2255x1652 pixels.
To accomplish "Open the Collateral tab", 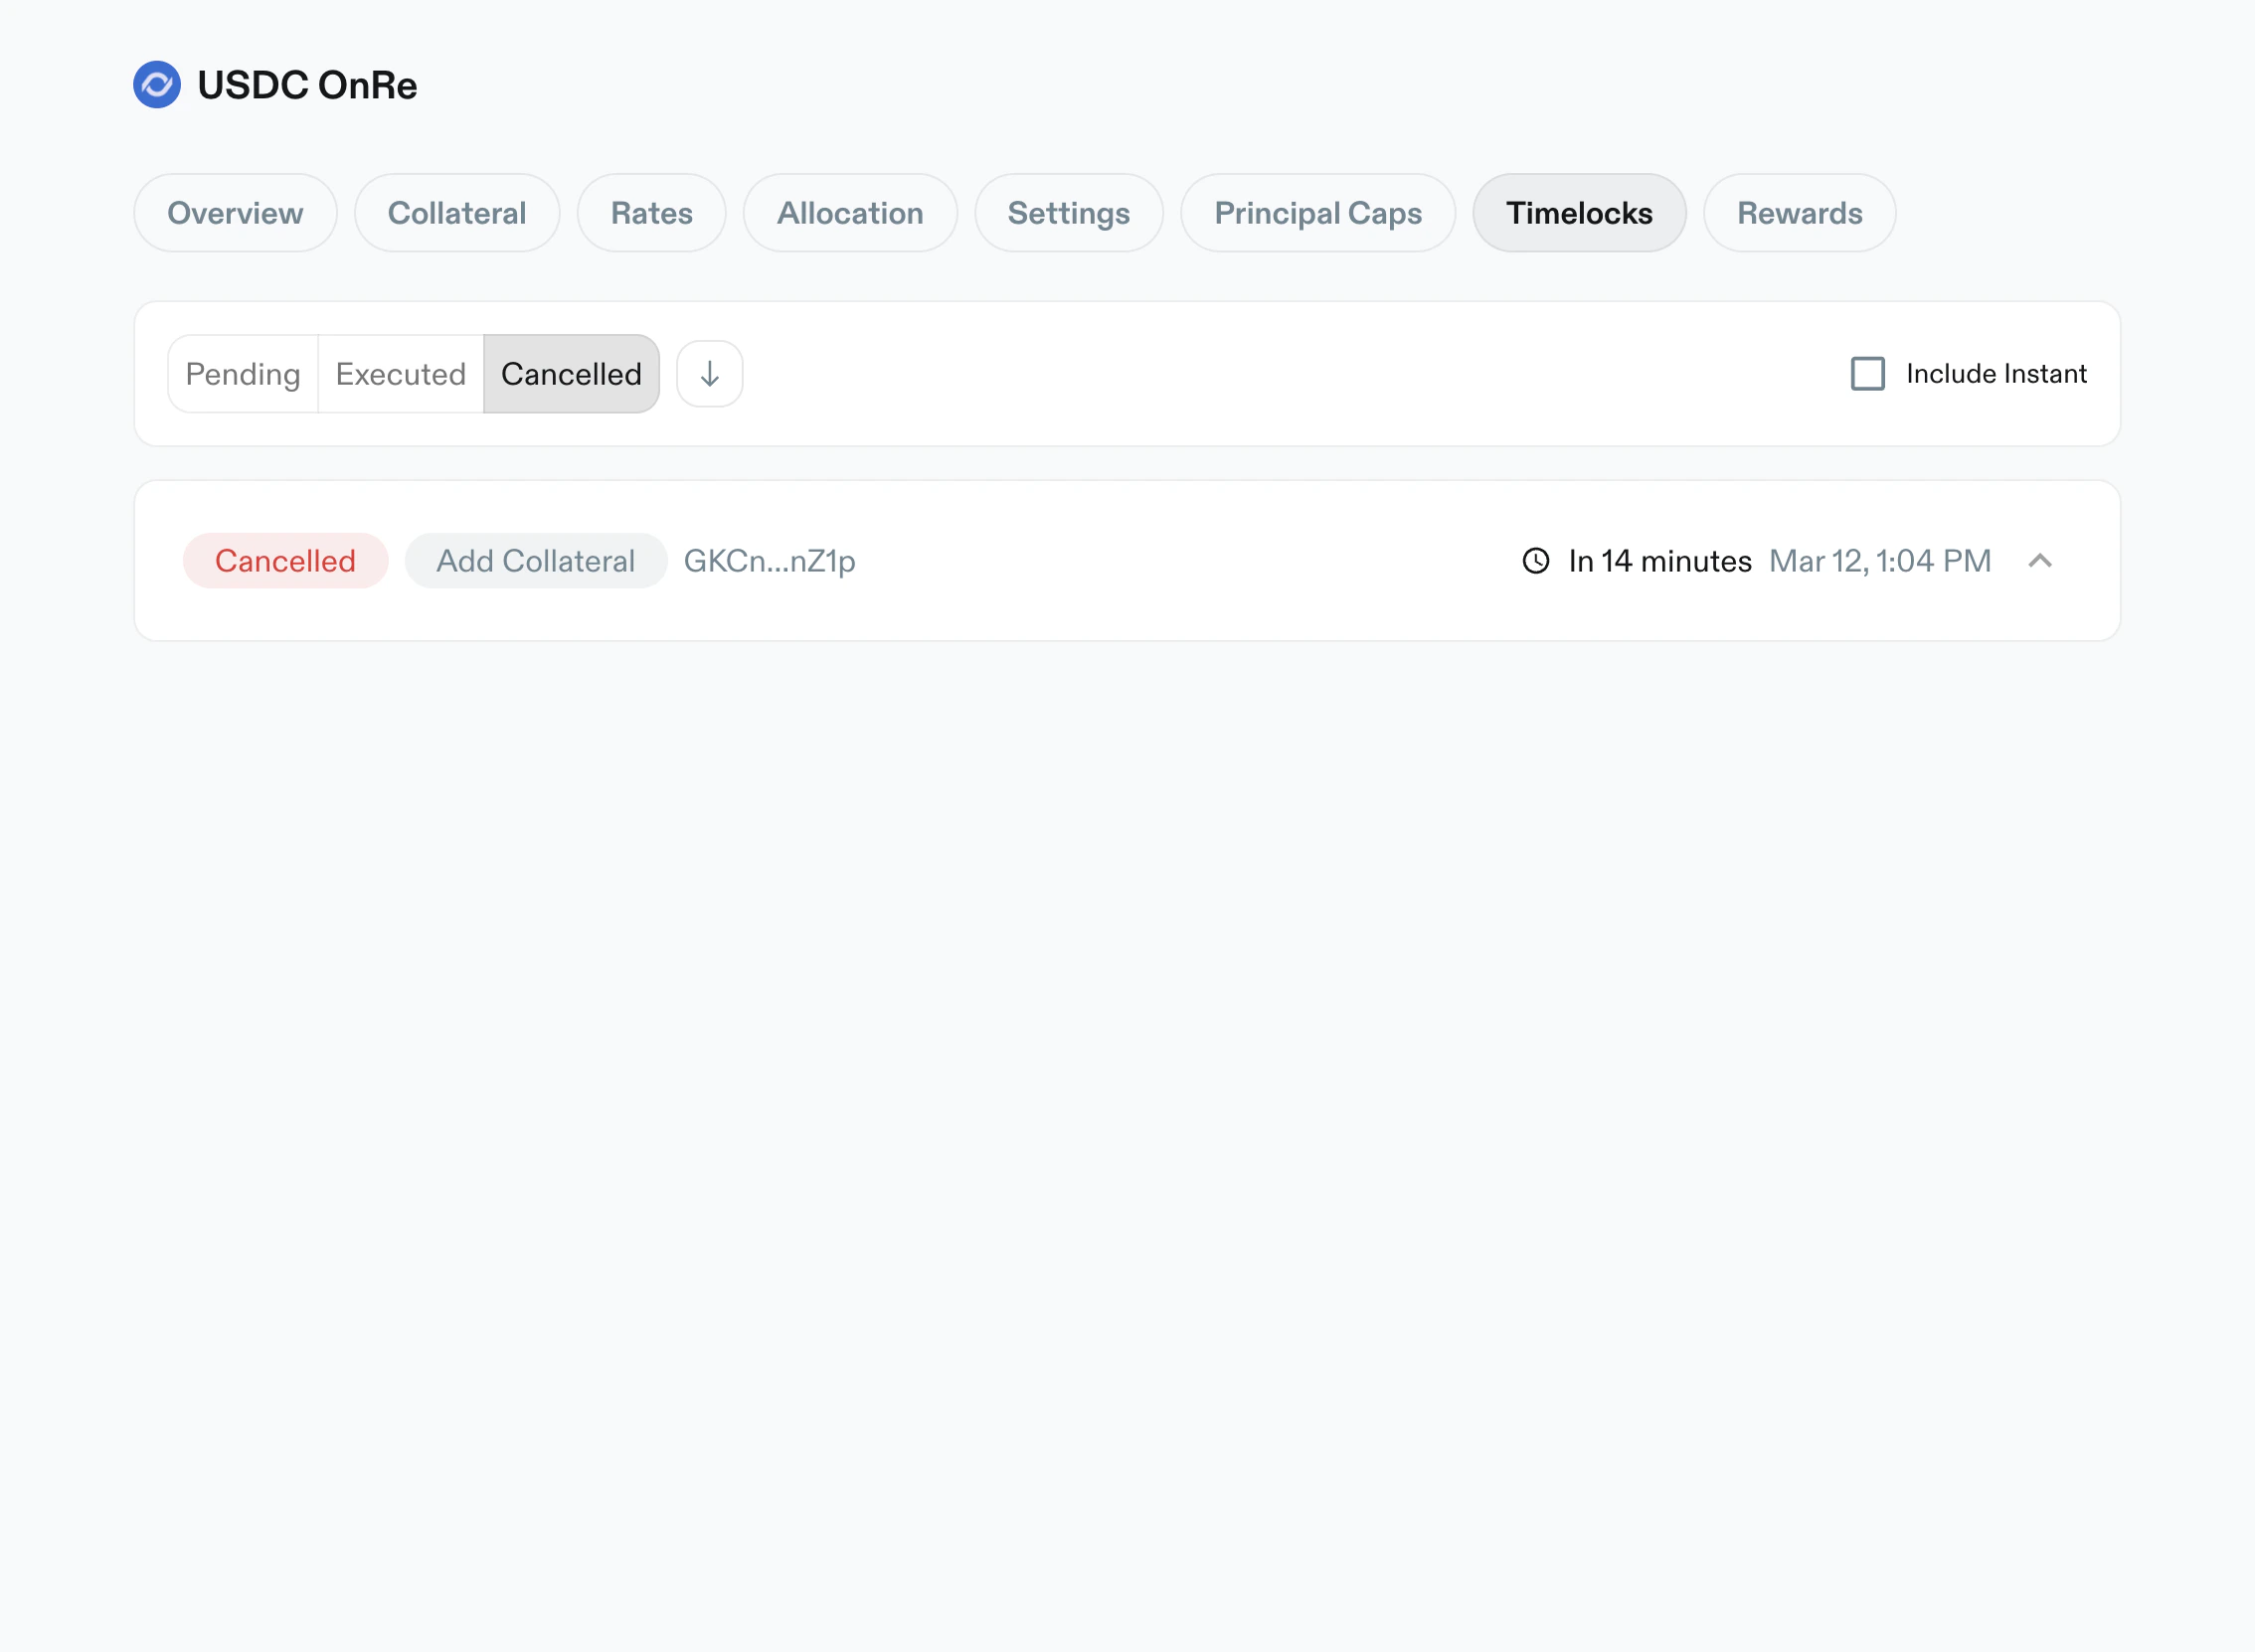I will click(x=457, y=213).
